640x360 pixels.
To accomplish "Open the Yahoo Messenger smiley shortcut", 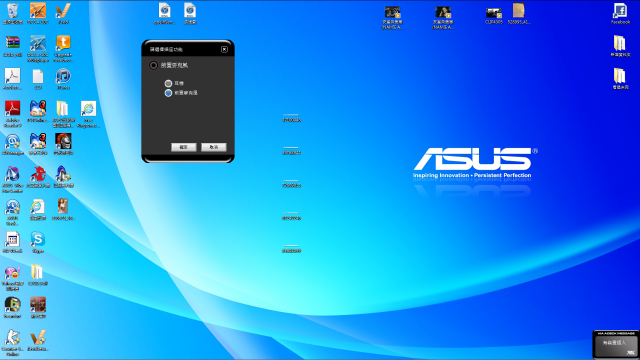I will (x=13, y=272).
